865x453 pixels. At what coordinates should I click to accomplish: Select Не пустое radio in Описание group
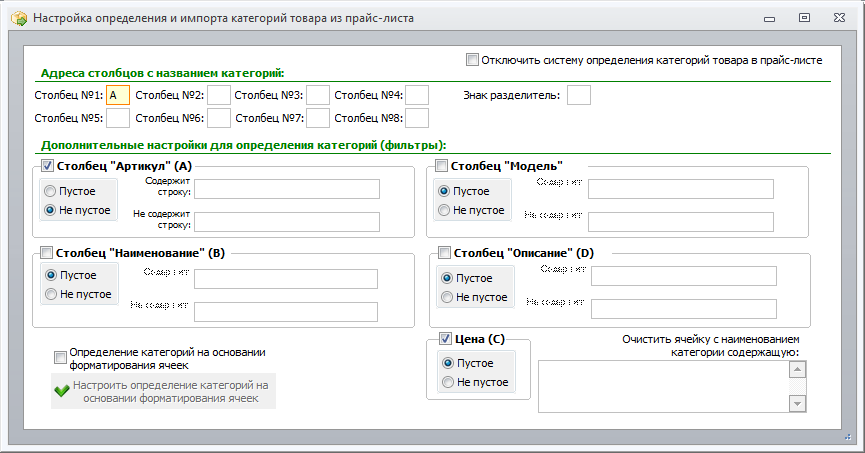[x=447, y=297]
